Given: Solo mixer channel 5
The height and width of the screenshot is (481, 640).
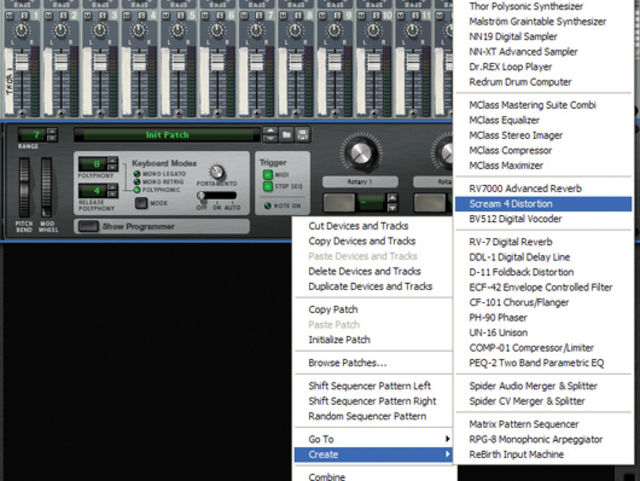Looking at the screenshot, I should pos(180,16).
